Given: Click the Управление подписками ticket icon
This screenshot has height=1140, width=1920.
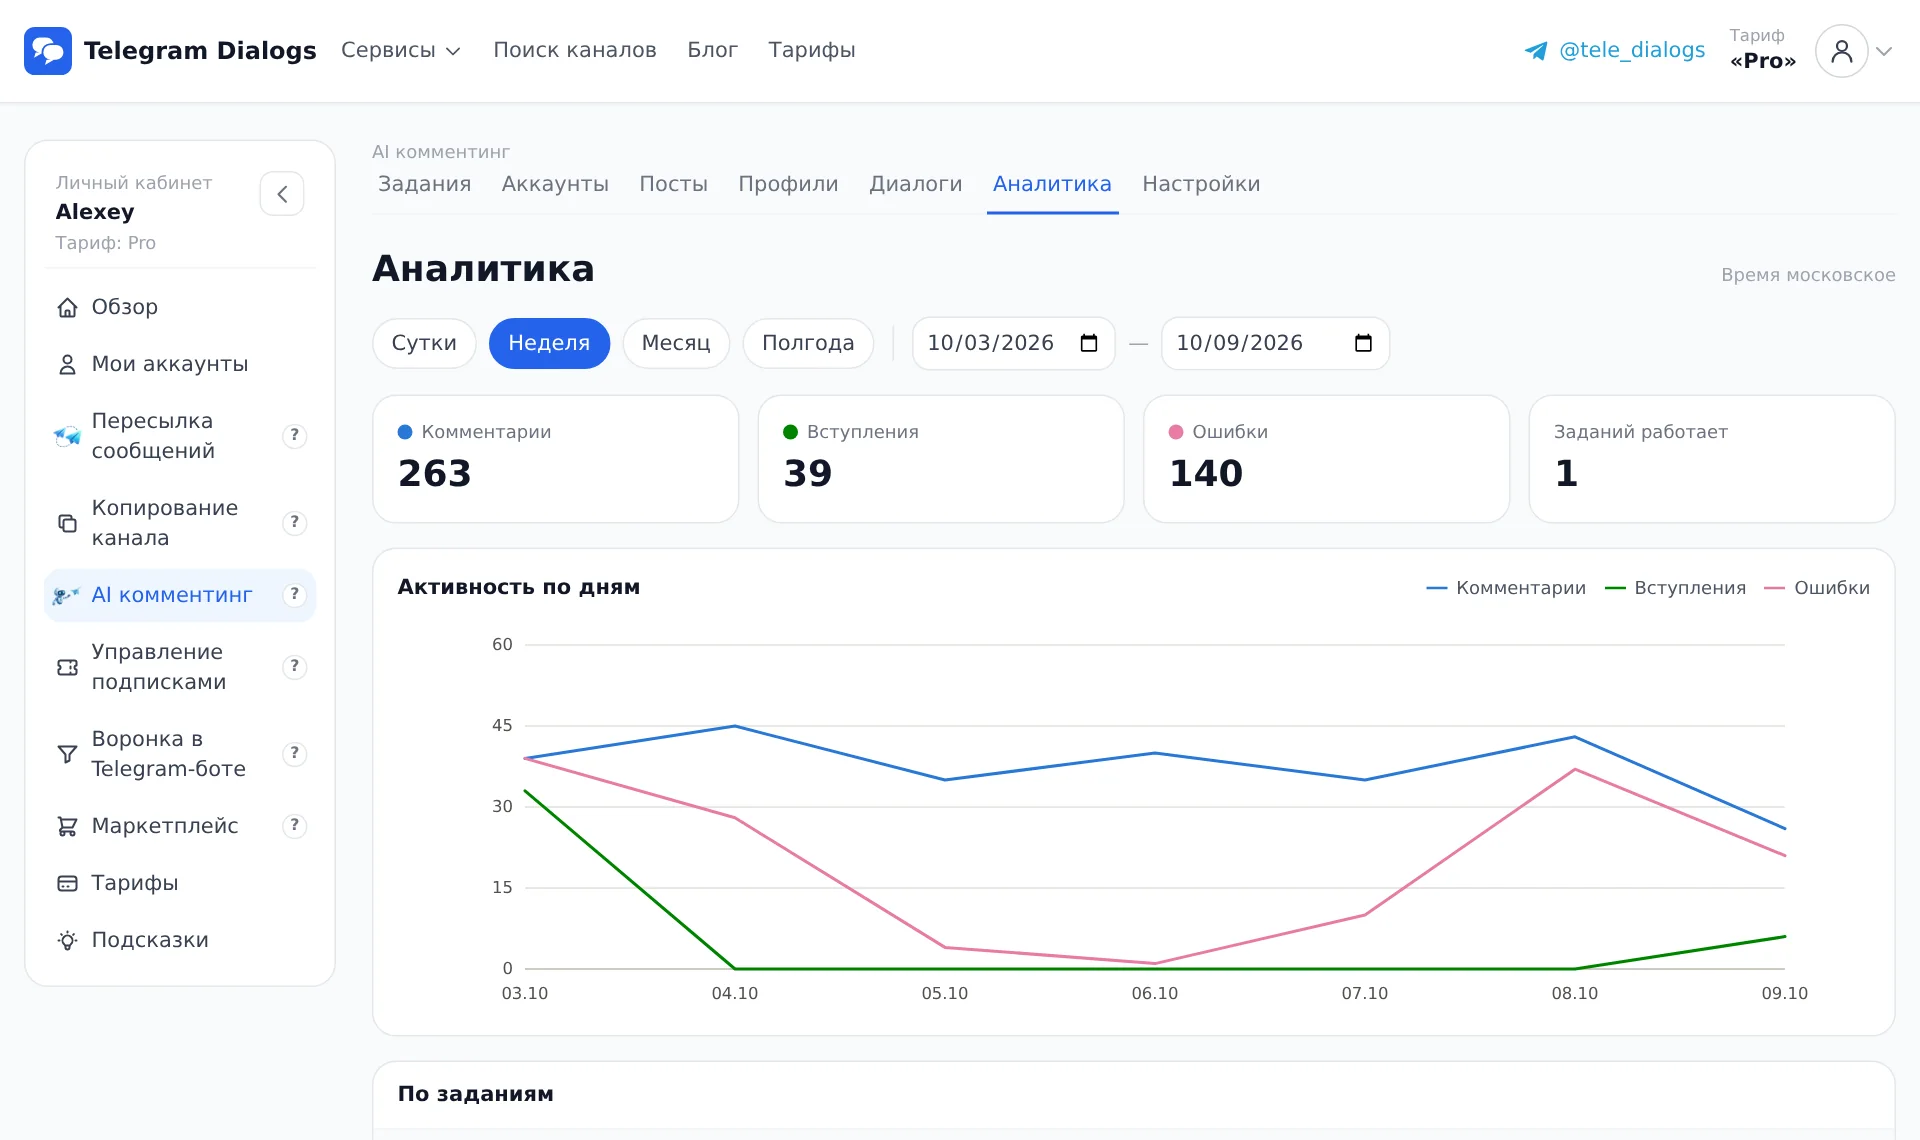Looking at the screenshot, I should (x=67, y=667).
